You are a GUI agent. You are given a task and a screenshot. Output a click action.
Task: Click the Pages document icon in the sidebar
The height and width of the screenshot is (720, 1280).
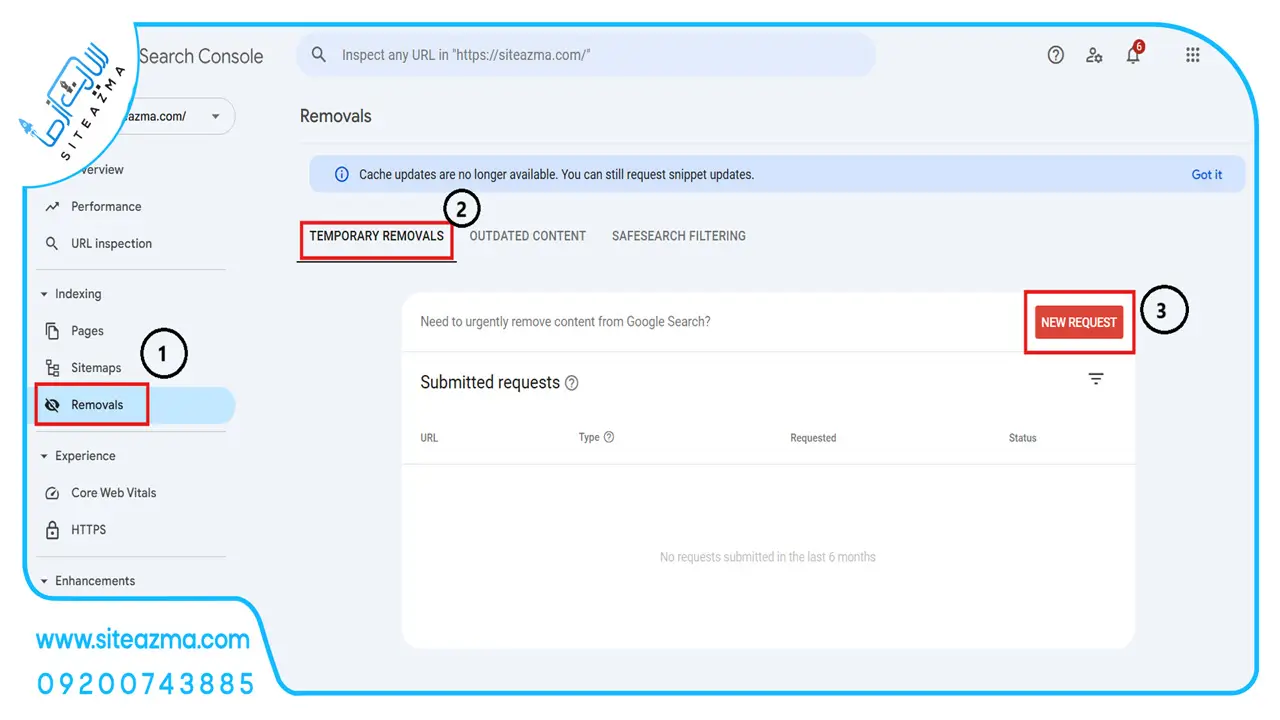click(x=53, y=331)
